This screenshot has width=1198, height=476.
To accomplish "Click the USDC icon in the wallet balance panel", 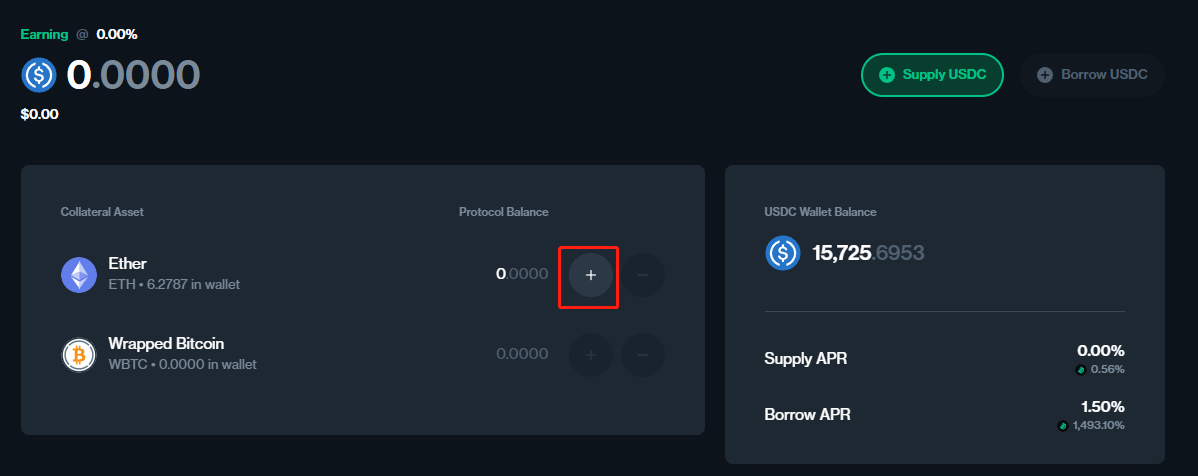I will click(783, 253).
